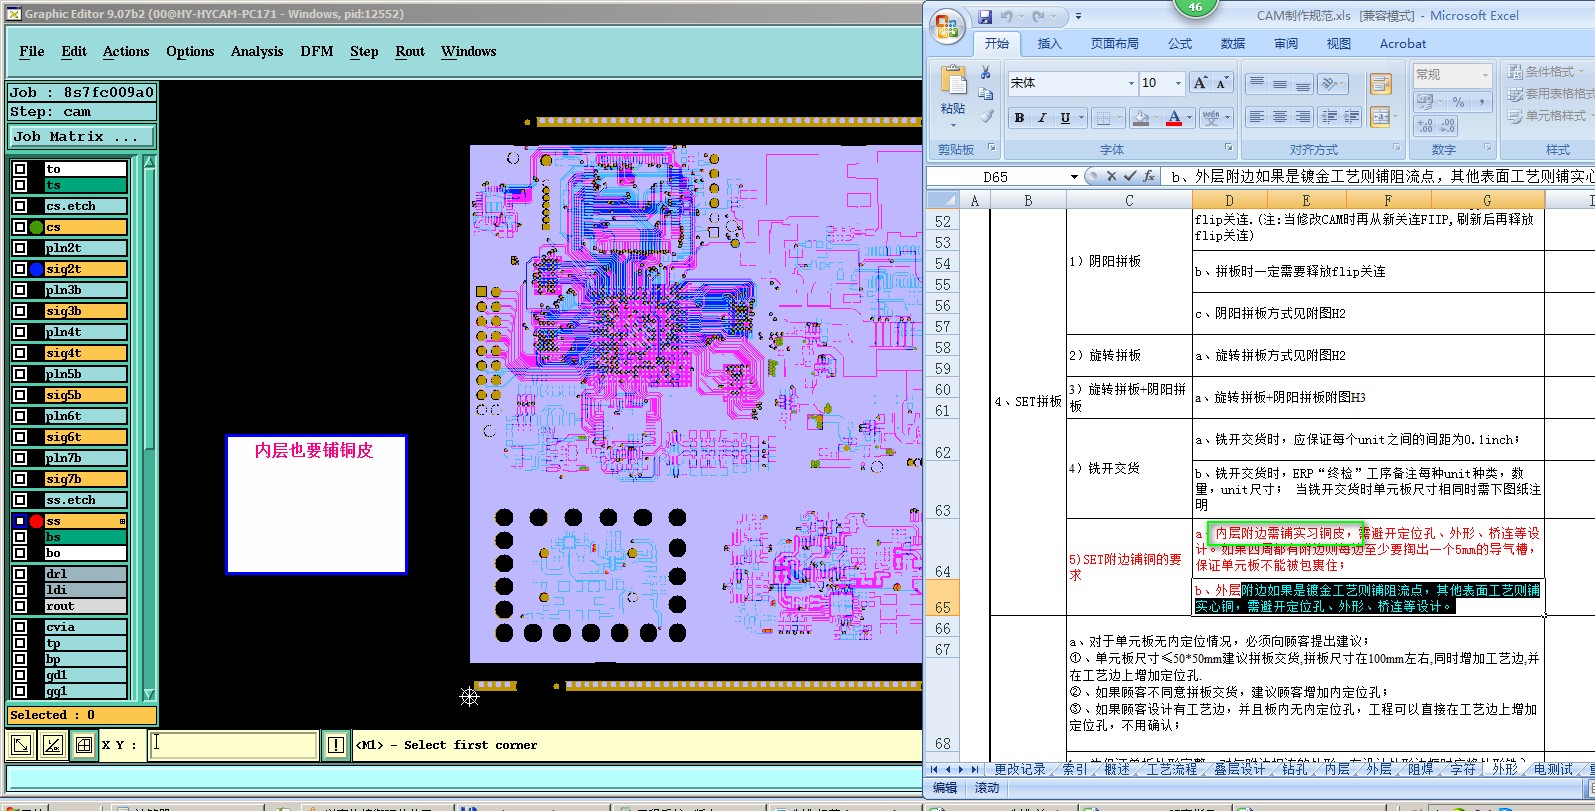The width and height of the screenshot is (1595, 811).
Task: Click the grid window tool in Graphic Editor
Action: tap(84, 745)
